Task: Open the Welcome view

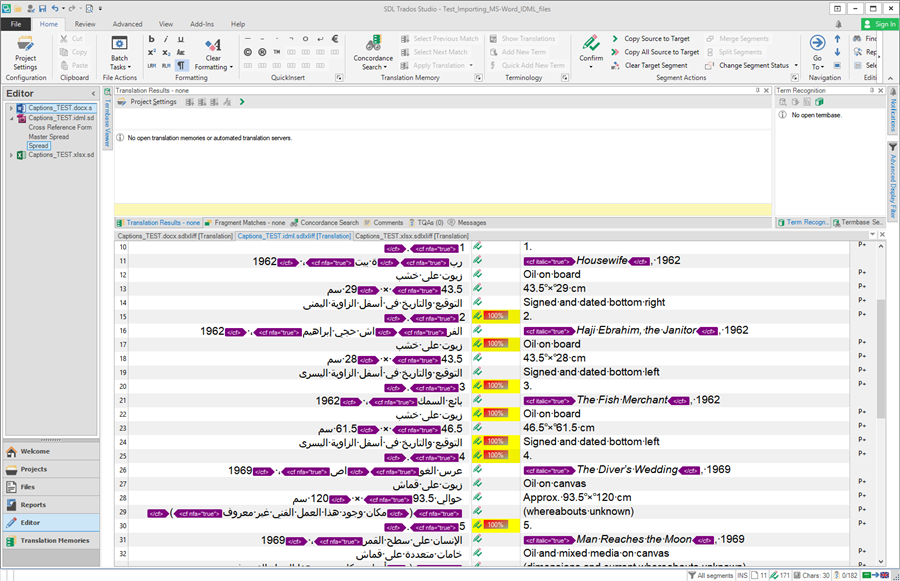Action: point(51,452)
